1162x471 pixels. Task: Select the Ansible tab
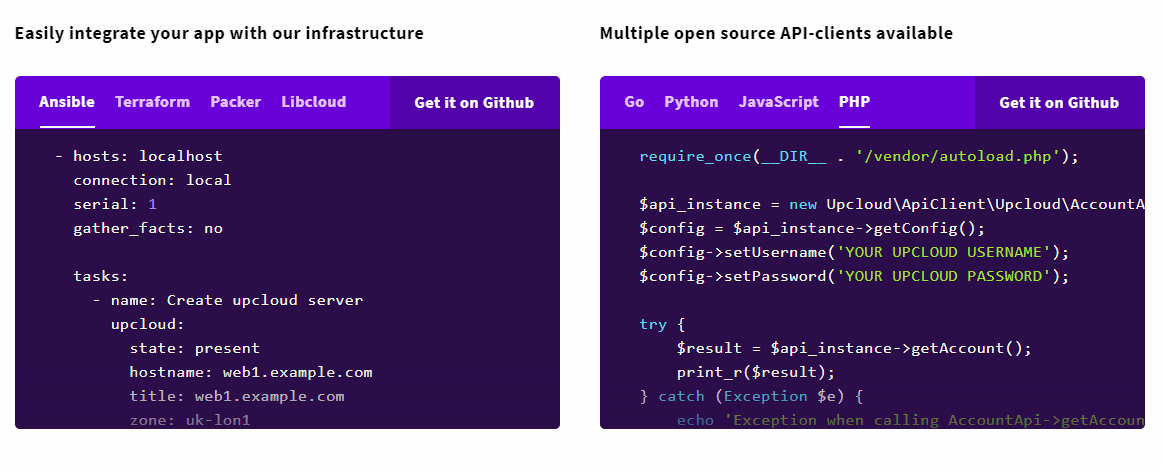[67, 102]
